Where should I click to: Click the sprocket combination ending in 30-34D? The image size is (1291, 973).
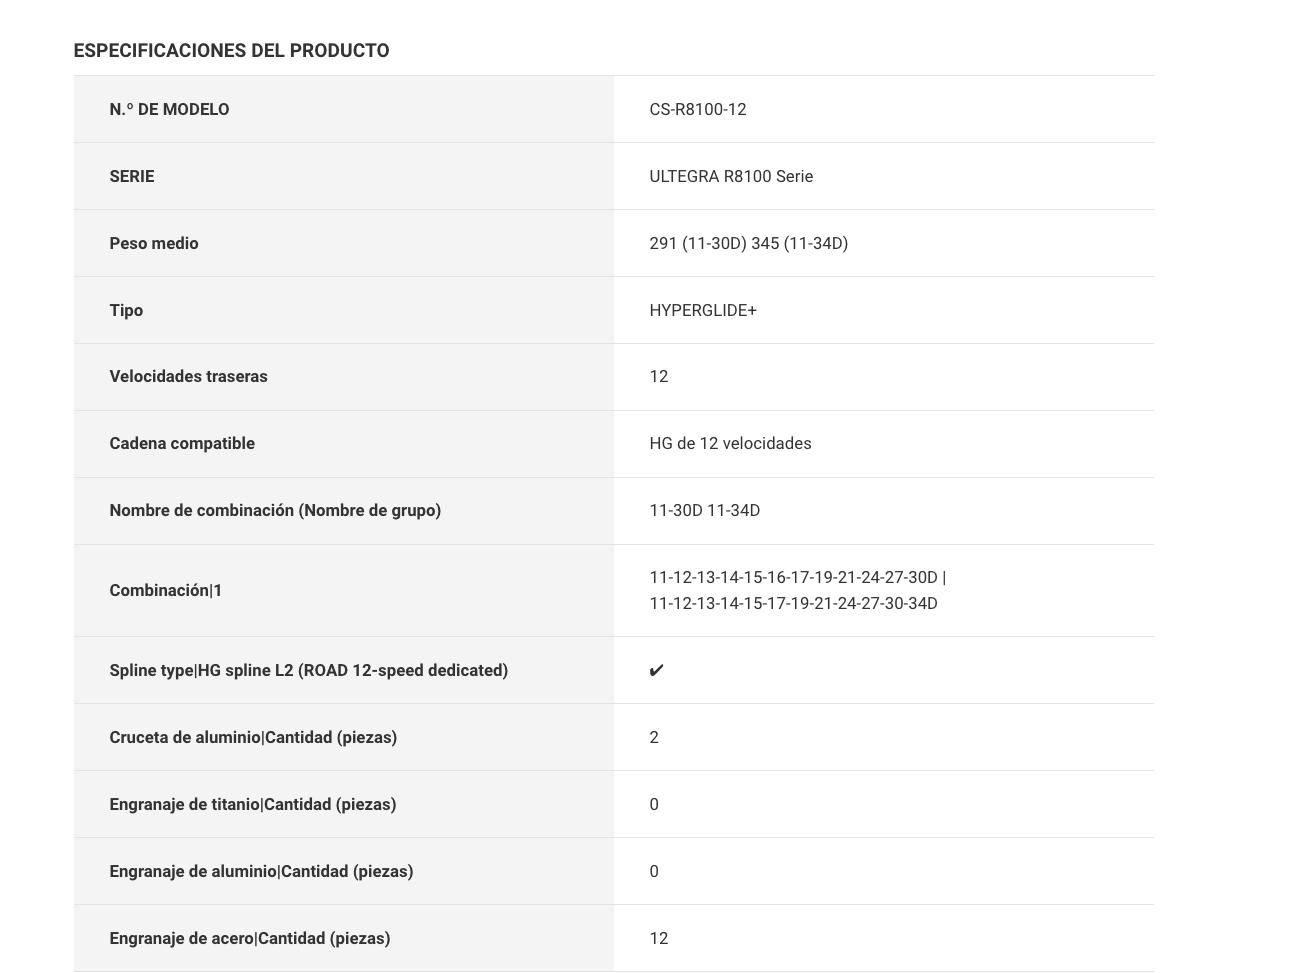[x=793, y=604]
